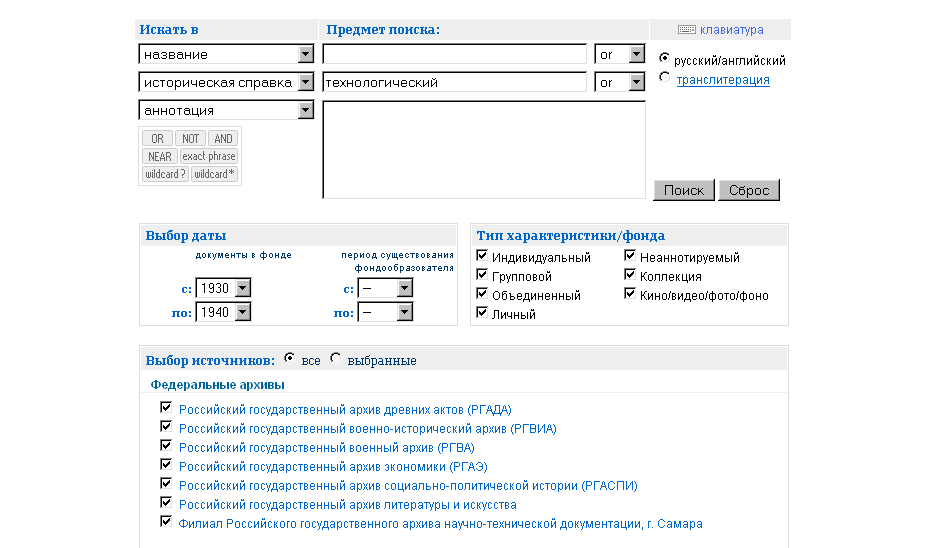The width and height of the screenshot is (935, 548).
Task: Open the Российский государственный военный архив (РГВА) link
Action: point(326,447)
